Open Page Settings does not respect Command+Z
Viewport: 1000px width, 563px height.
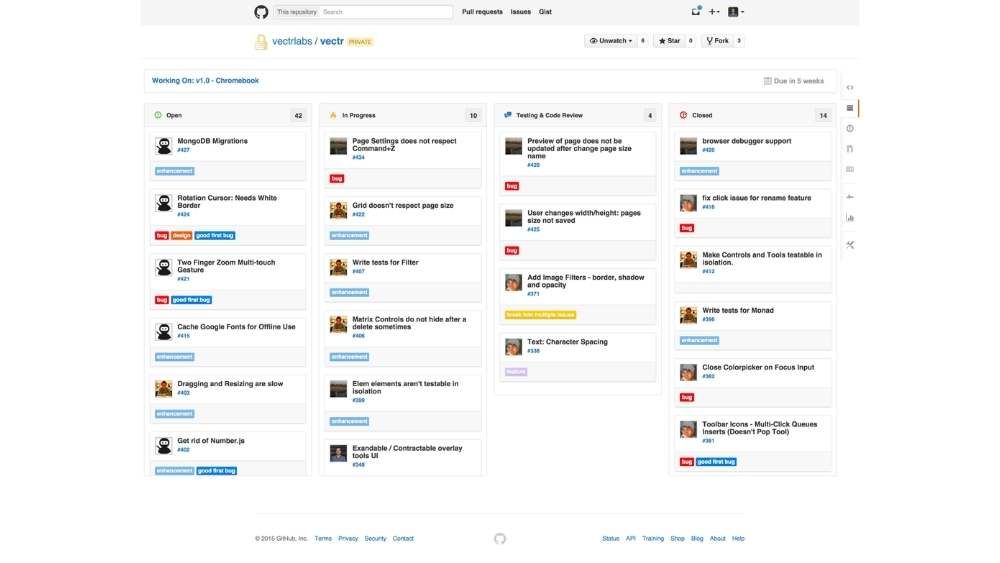point(404,145)
